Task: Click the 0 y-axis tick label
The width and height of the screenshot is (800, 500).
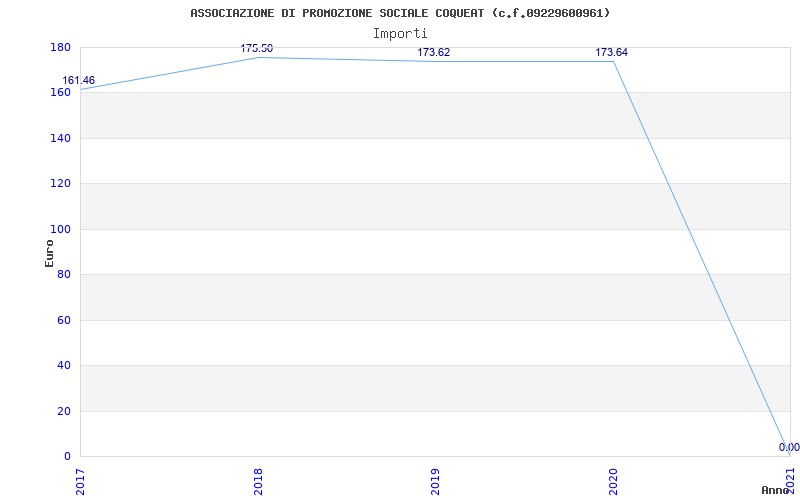Action: click(67, 456)
